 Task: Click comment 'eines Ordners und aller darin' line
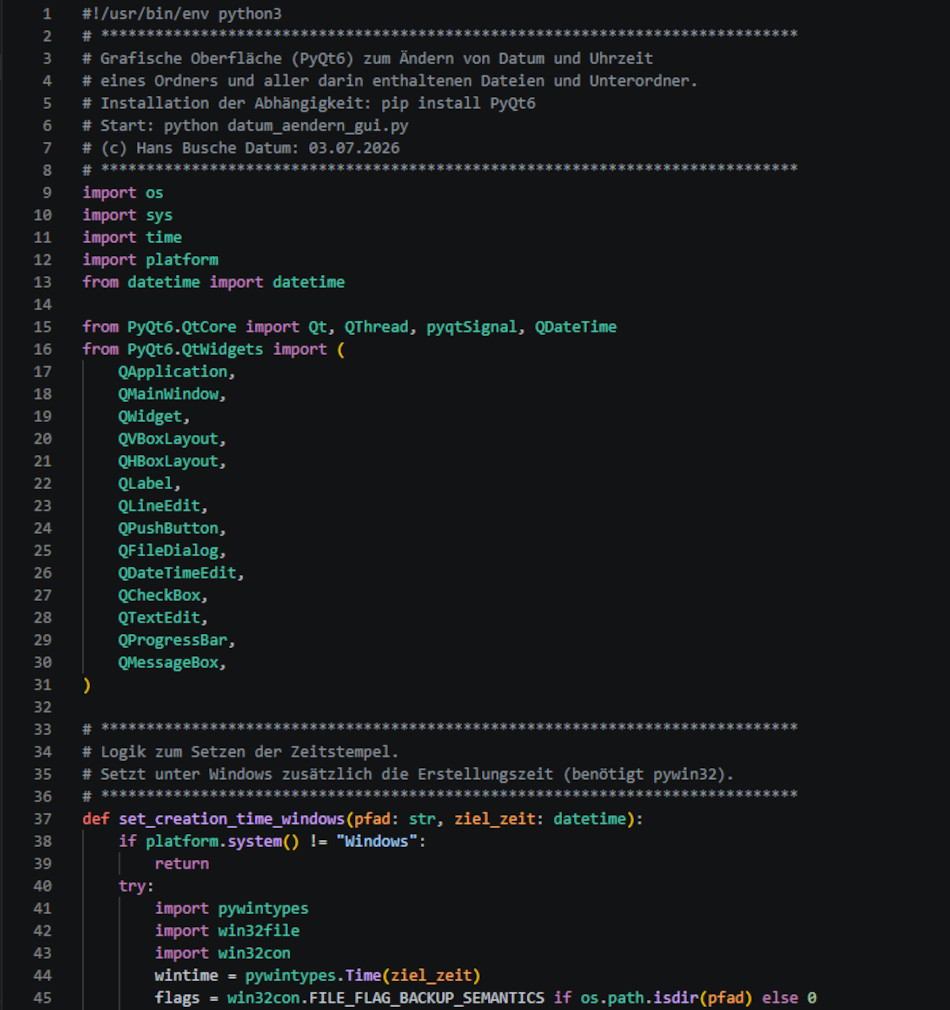390,81
